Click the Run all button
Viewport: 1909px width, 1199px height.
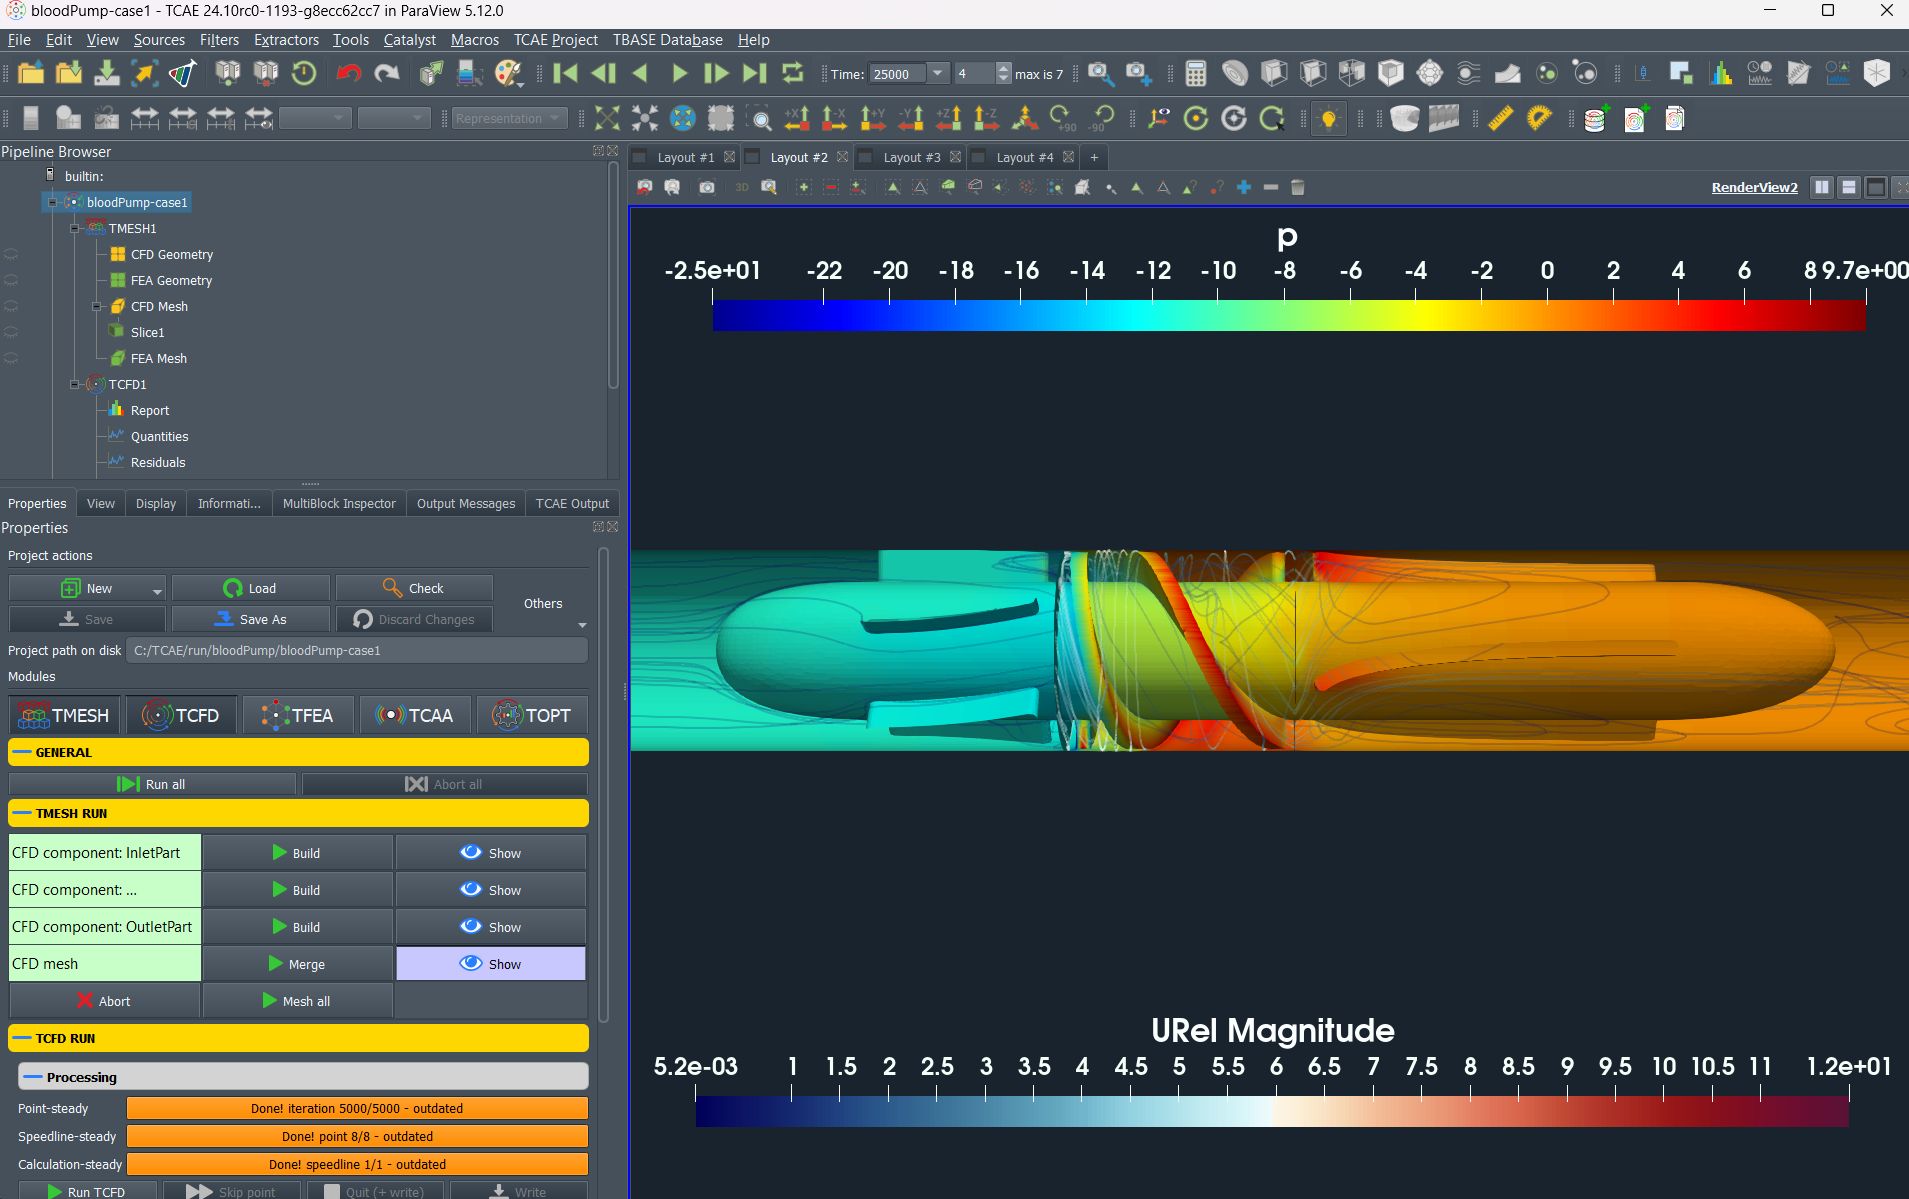tap(152, 784)
